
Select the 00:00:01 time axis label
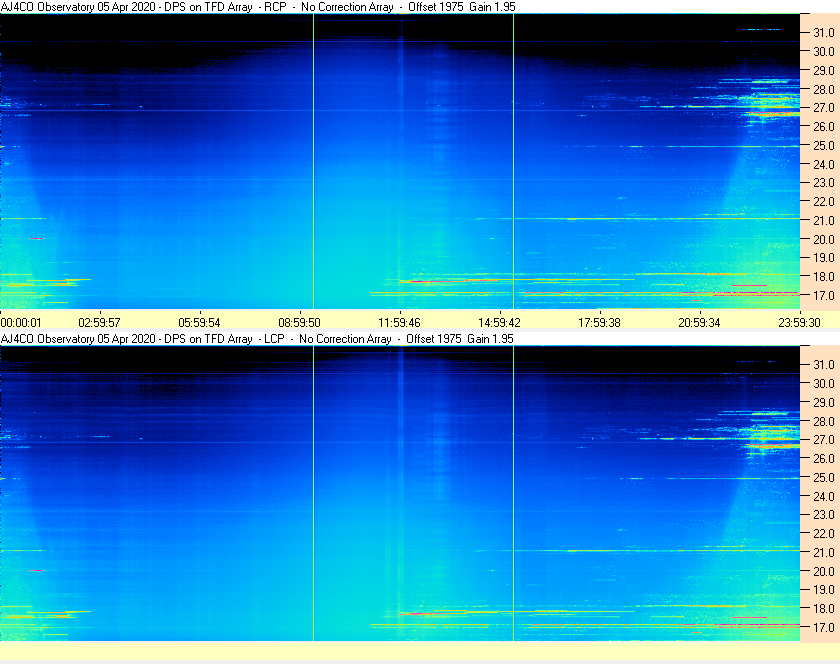21,323
